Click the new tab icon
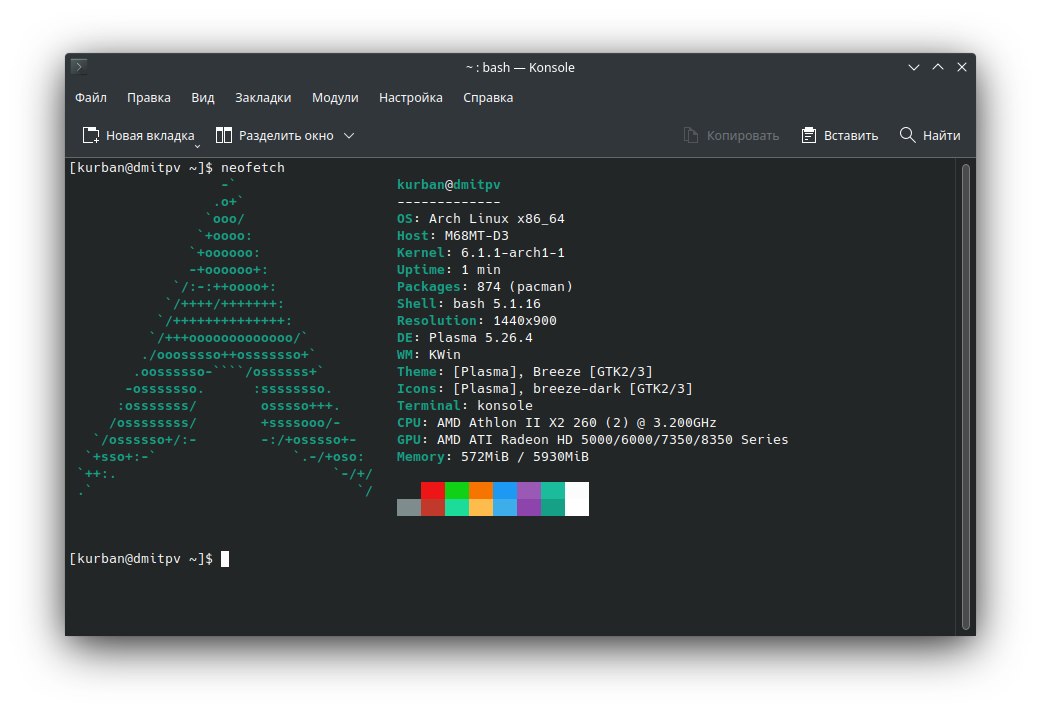The image size is (1041, 713). point(90,135)
